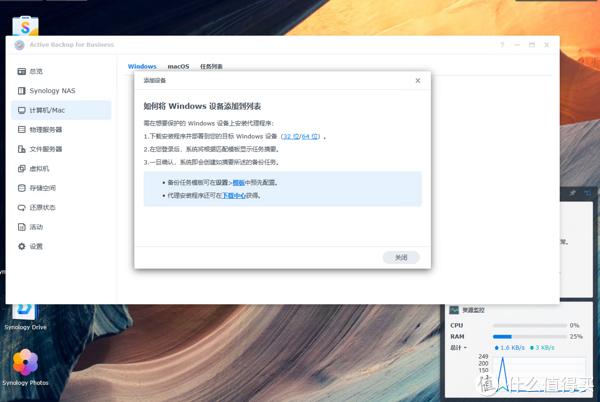
Task: Click the widget panel icon beside the pin
Action: click(588, 193)
